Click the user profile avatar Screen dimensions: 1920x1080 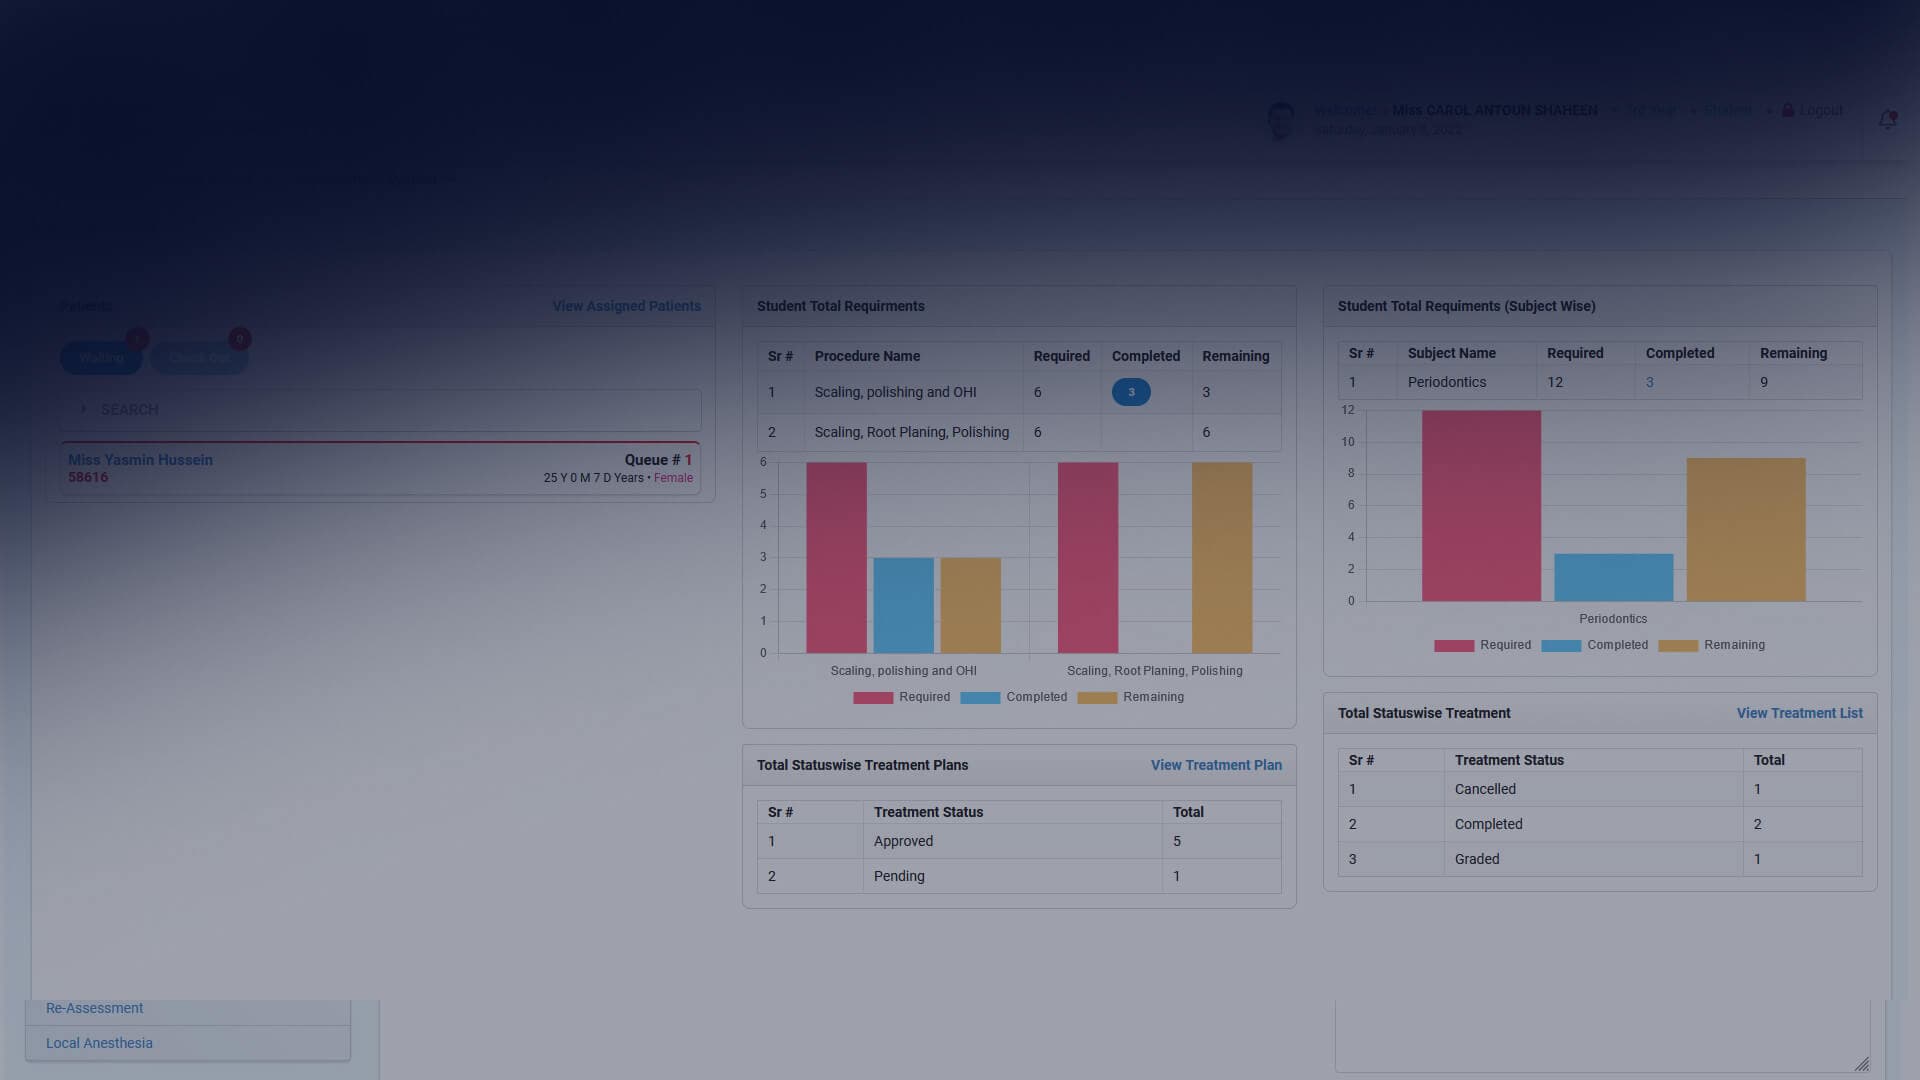[1280, 121]
